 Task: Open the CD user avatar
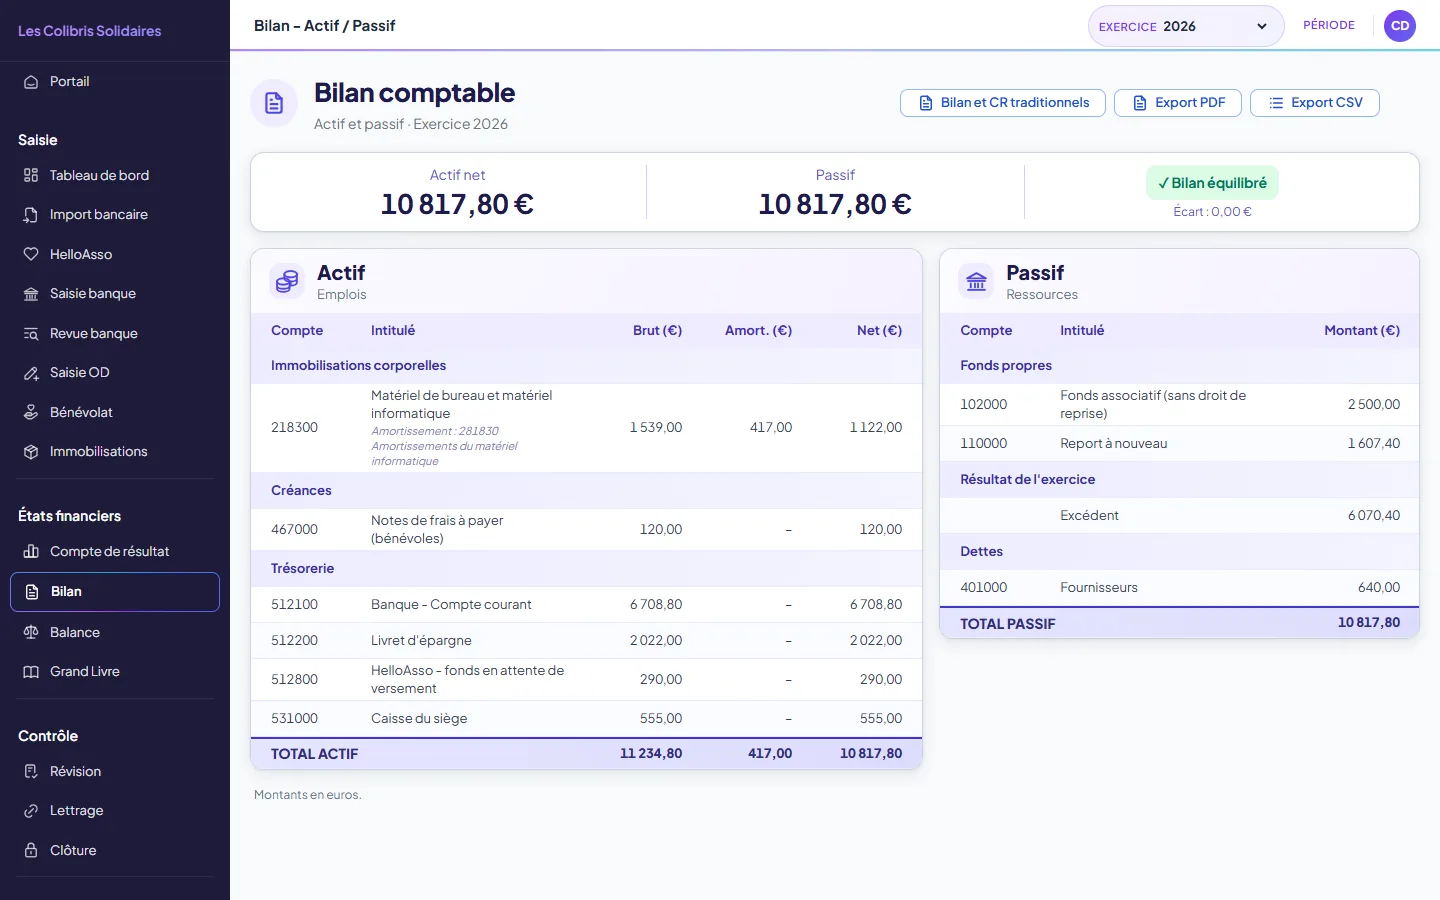(x=1400, y=26)
